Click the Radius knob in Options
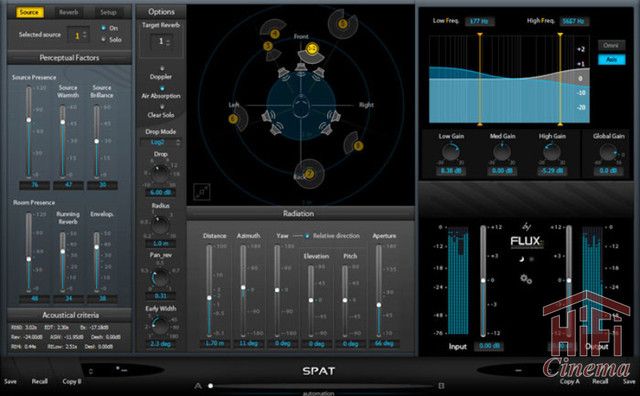The height and width of the screenshot is (396, 640). click(x=160, y=225)
